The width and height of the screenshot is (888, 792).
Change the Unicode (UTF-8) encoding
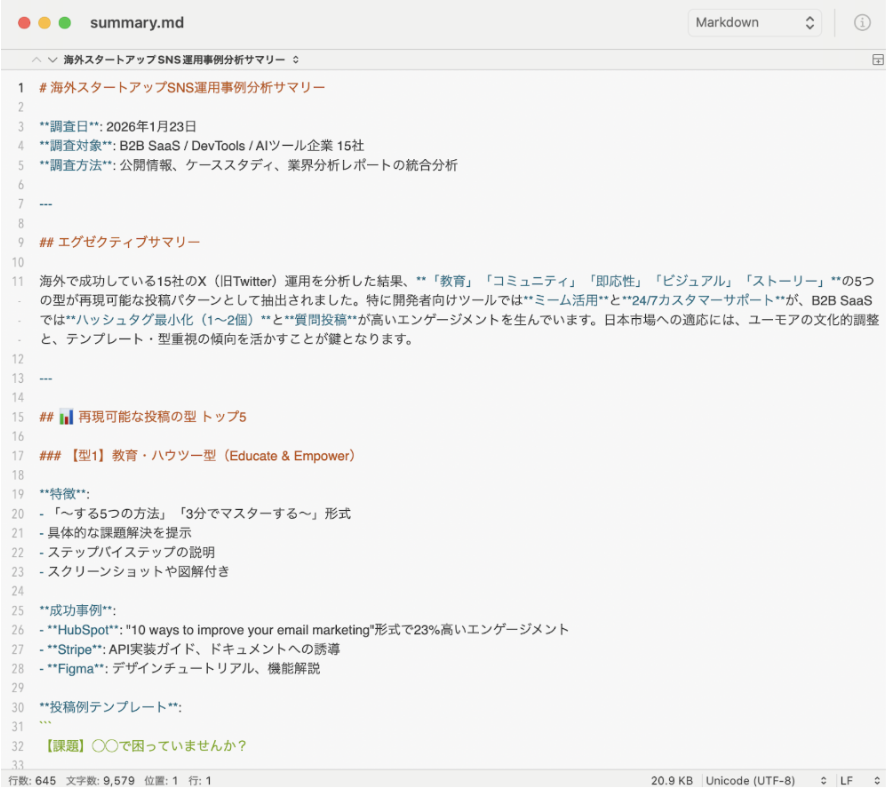tap(765, 780)
